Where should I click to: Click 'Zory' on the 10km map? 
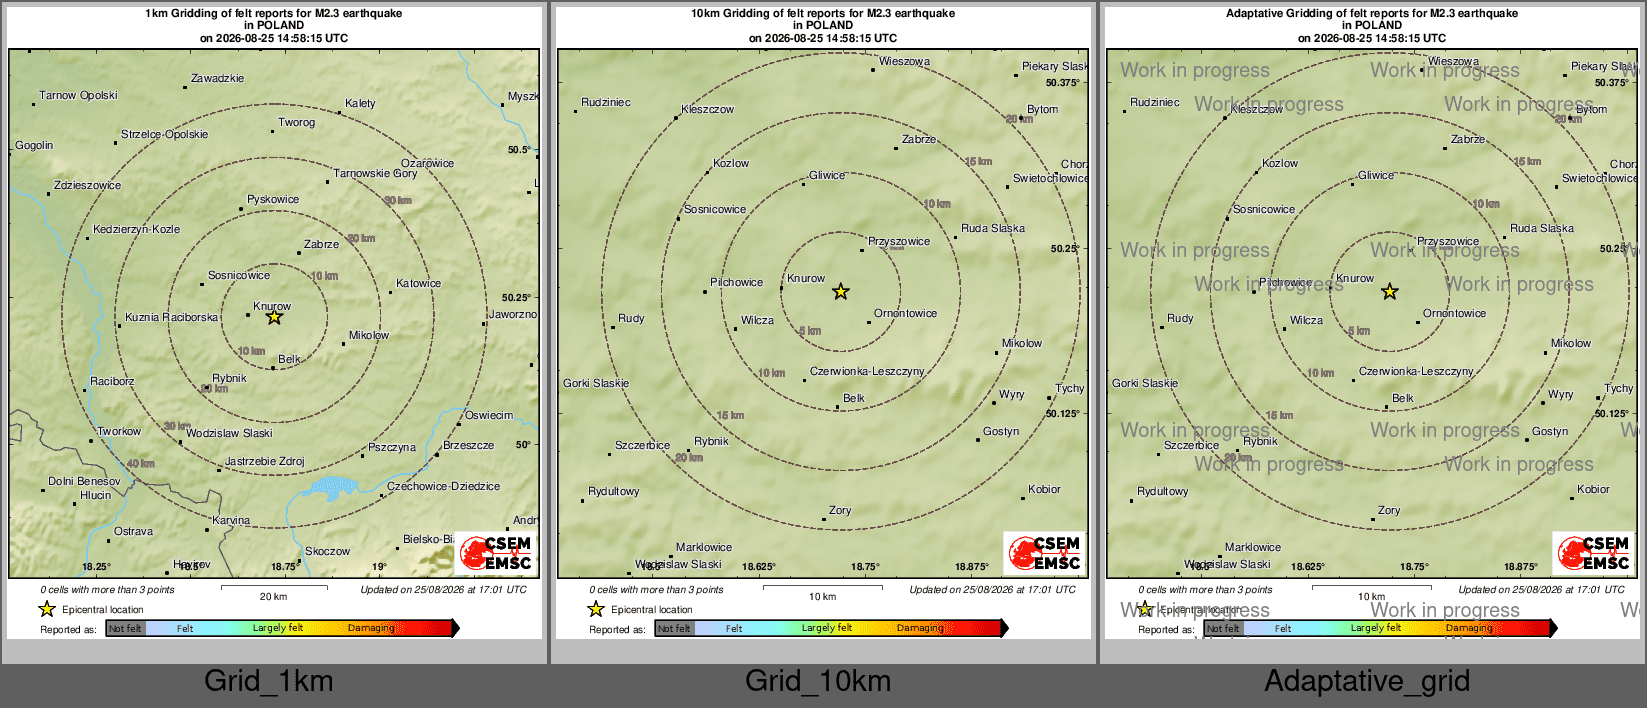click(x=840, y=510)
